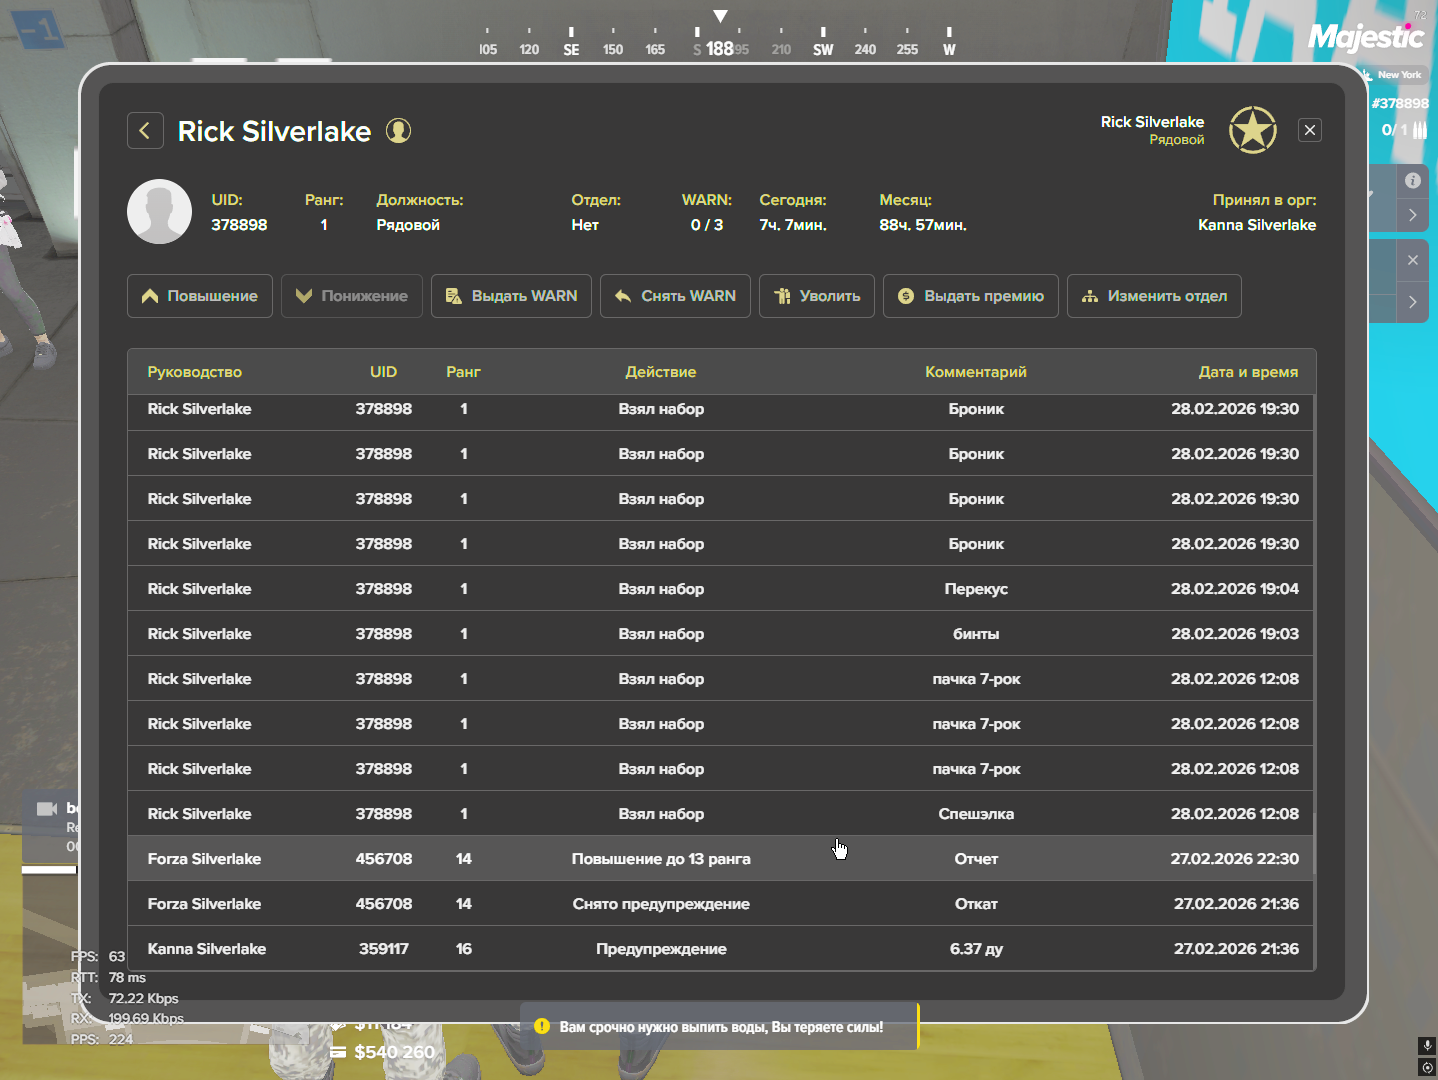Remove a warning via Снять WARN
Image resolution: width=1438 pixels, height=1080 pixels.
(675, 296)
